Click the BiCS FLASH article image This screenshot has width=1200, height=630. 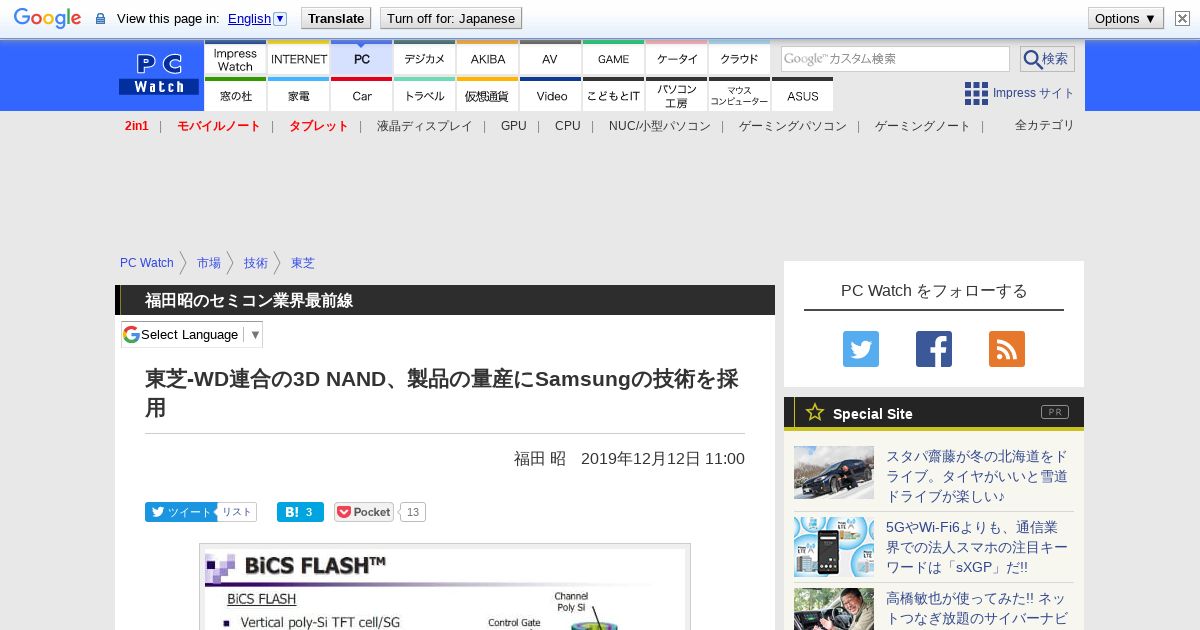(x=445, y=587)
